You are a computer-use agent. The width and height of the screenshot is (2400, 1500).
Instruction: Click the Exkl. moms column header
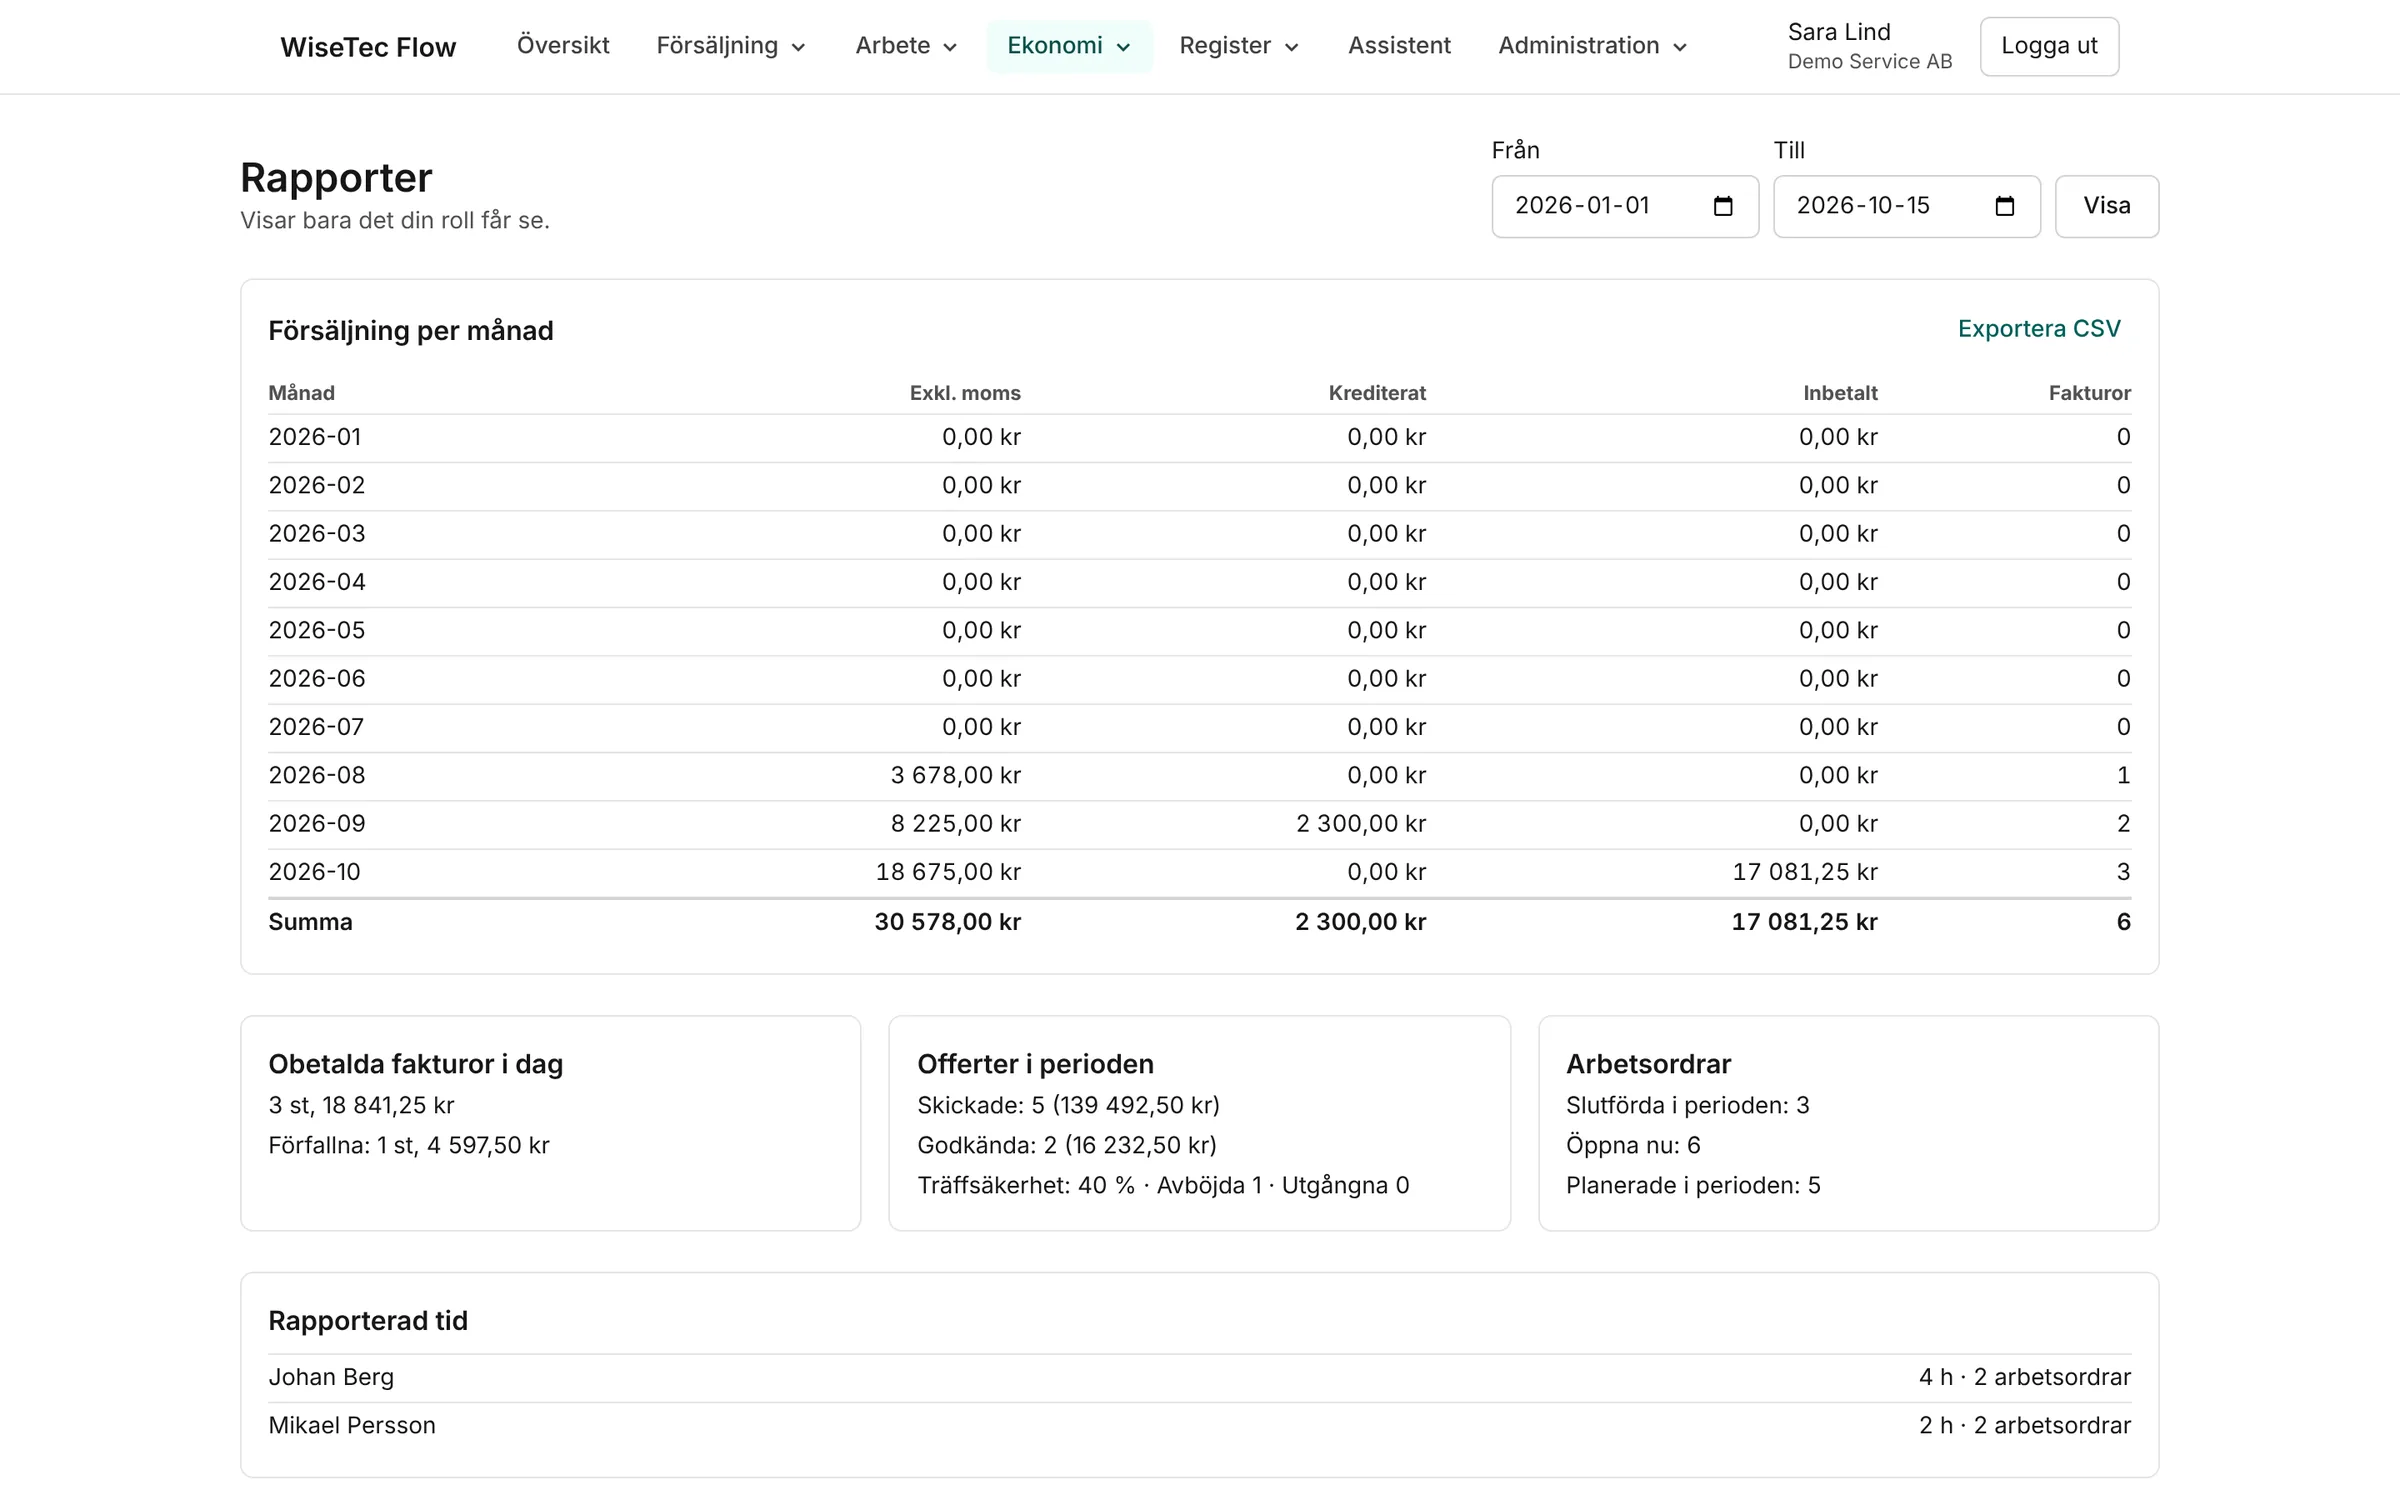pos(965,393)
